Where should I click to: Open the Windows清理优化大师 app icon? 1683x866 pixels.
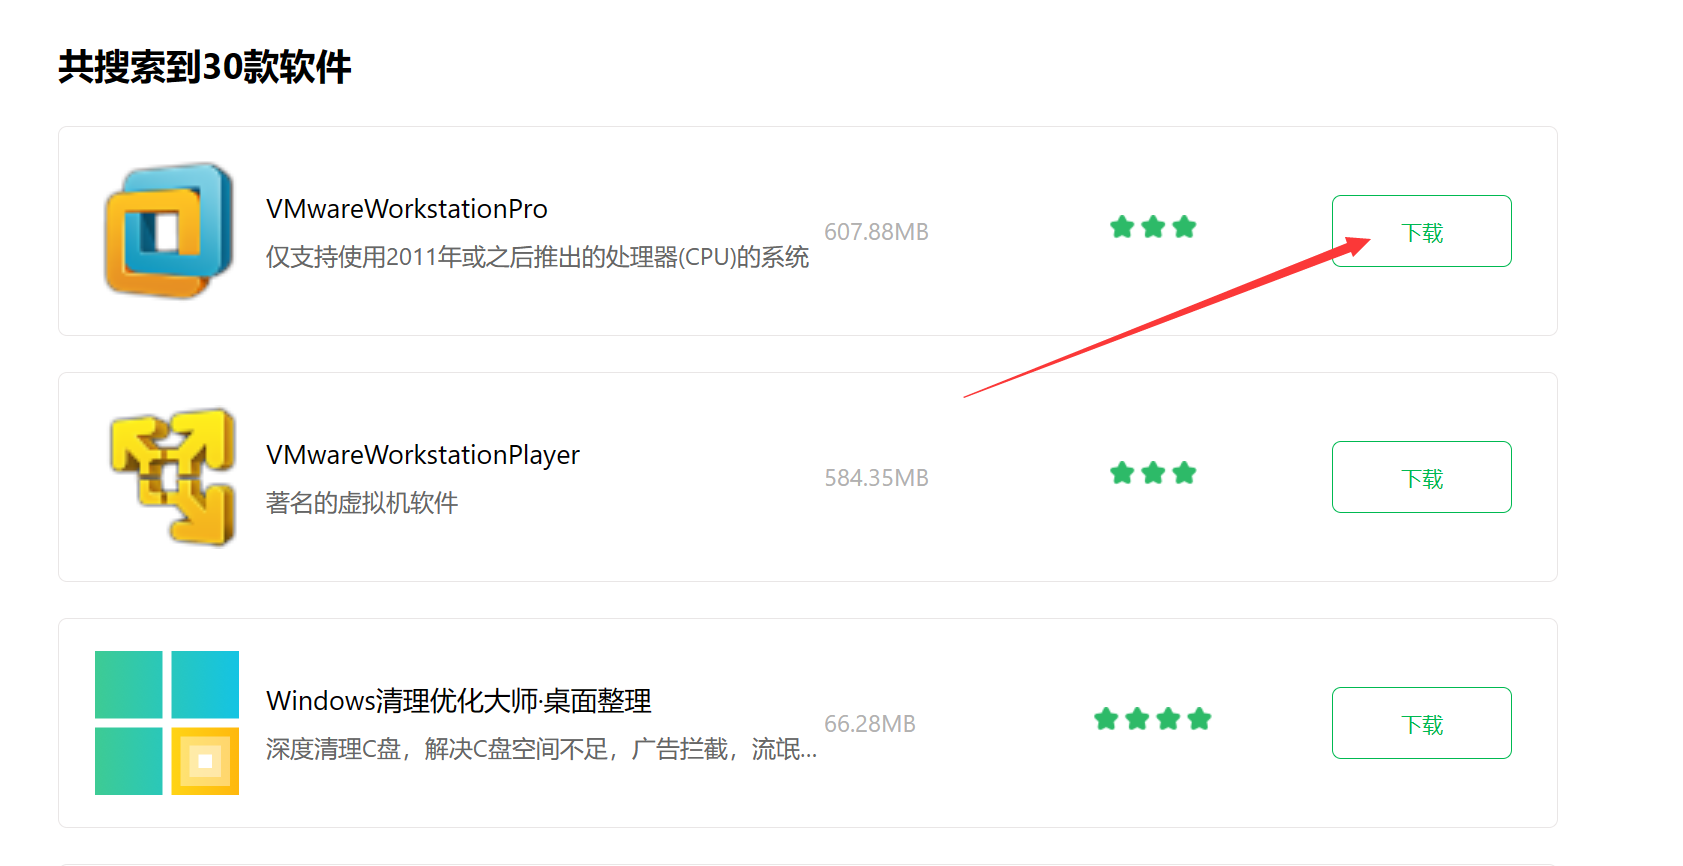(167, 723)
